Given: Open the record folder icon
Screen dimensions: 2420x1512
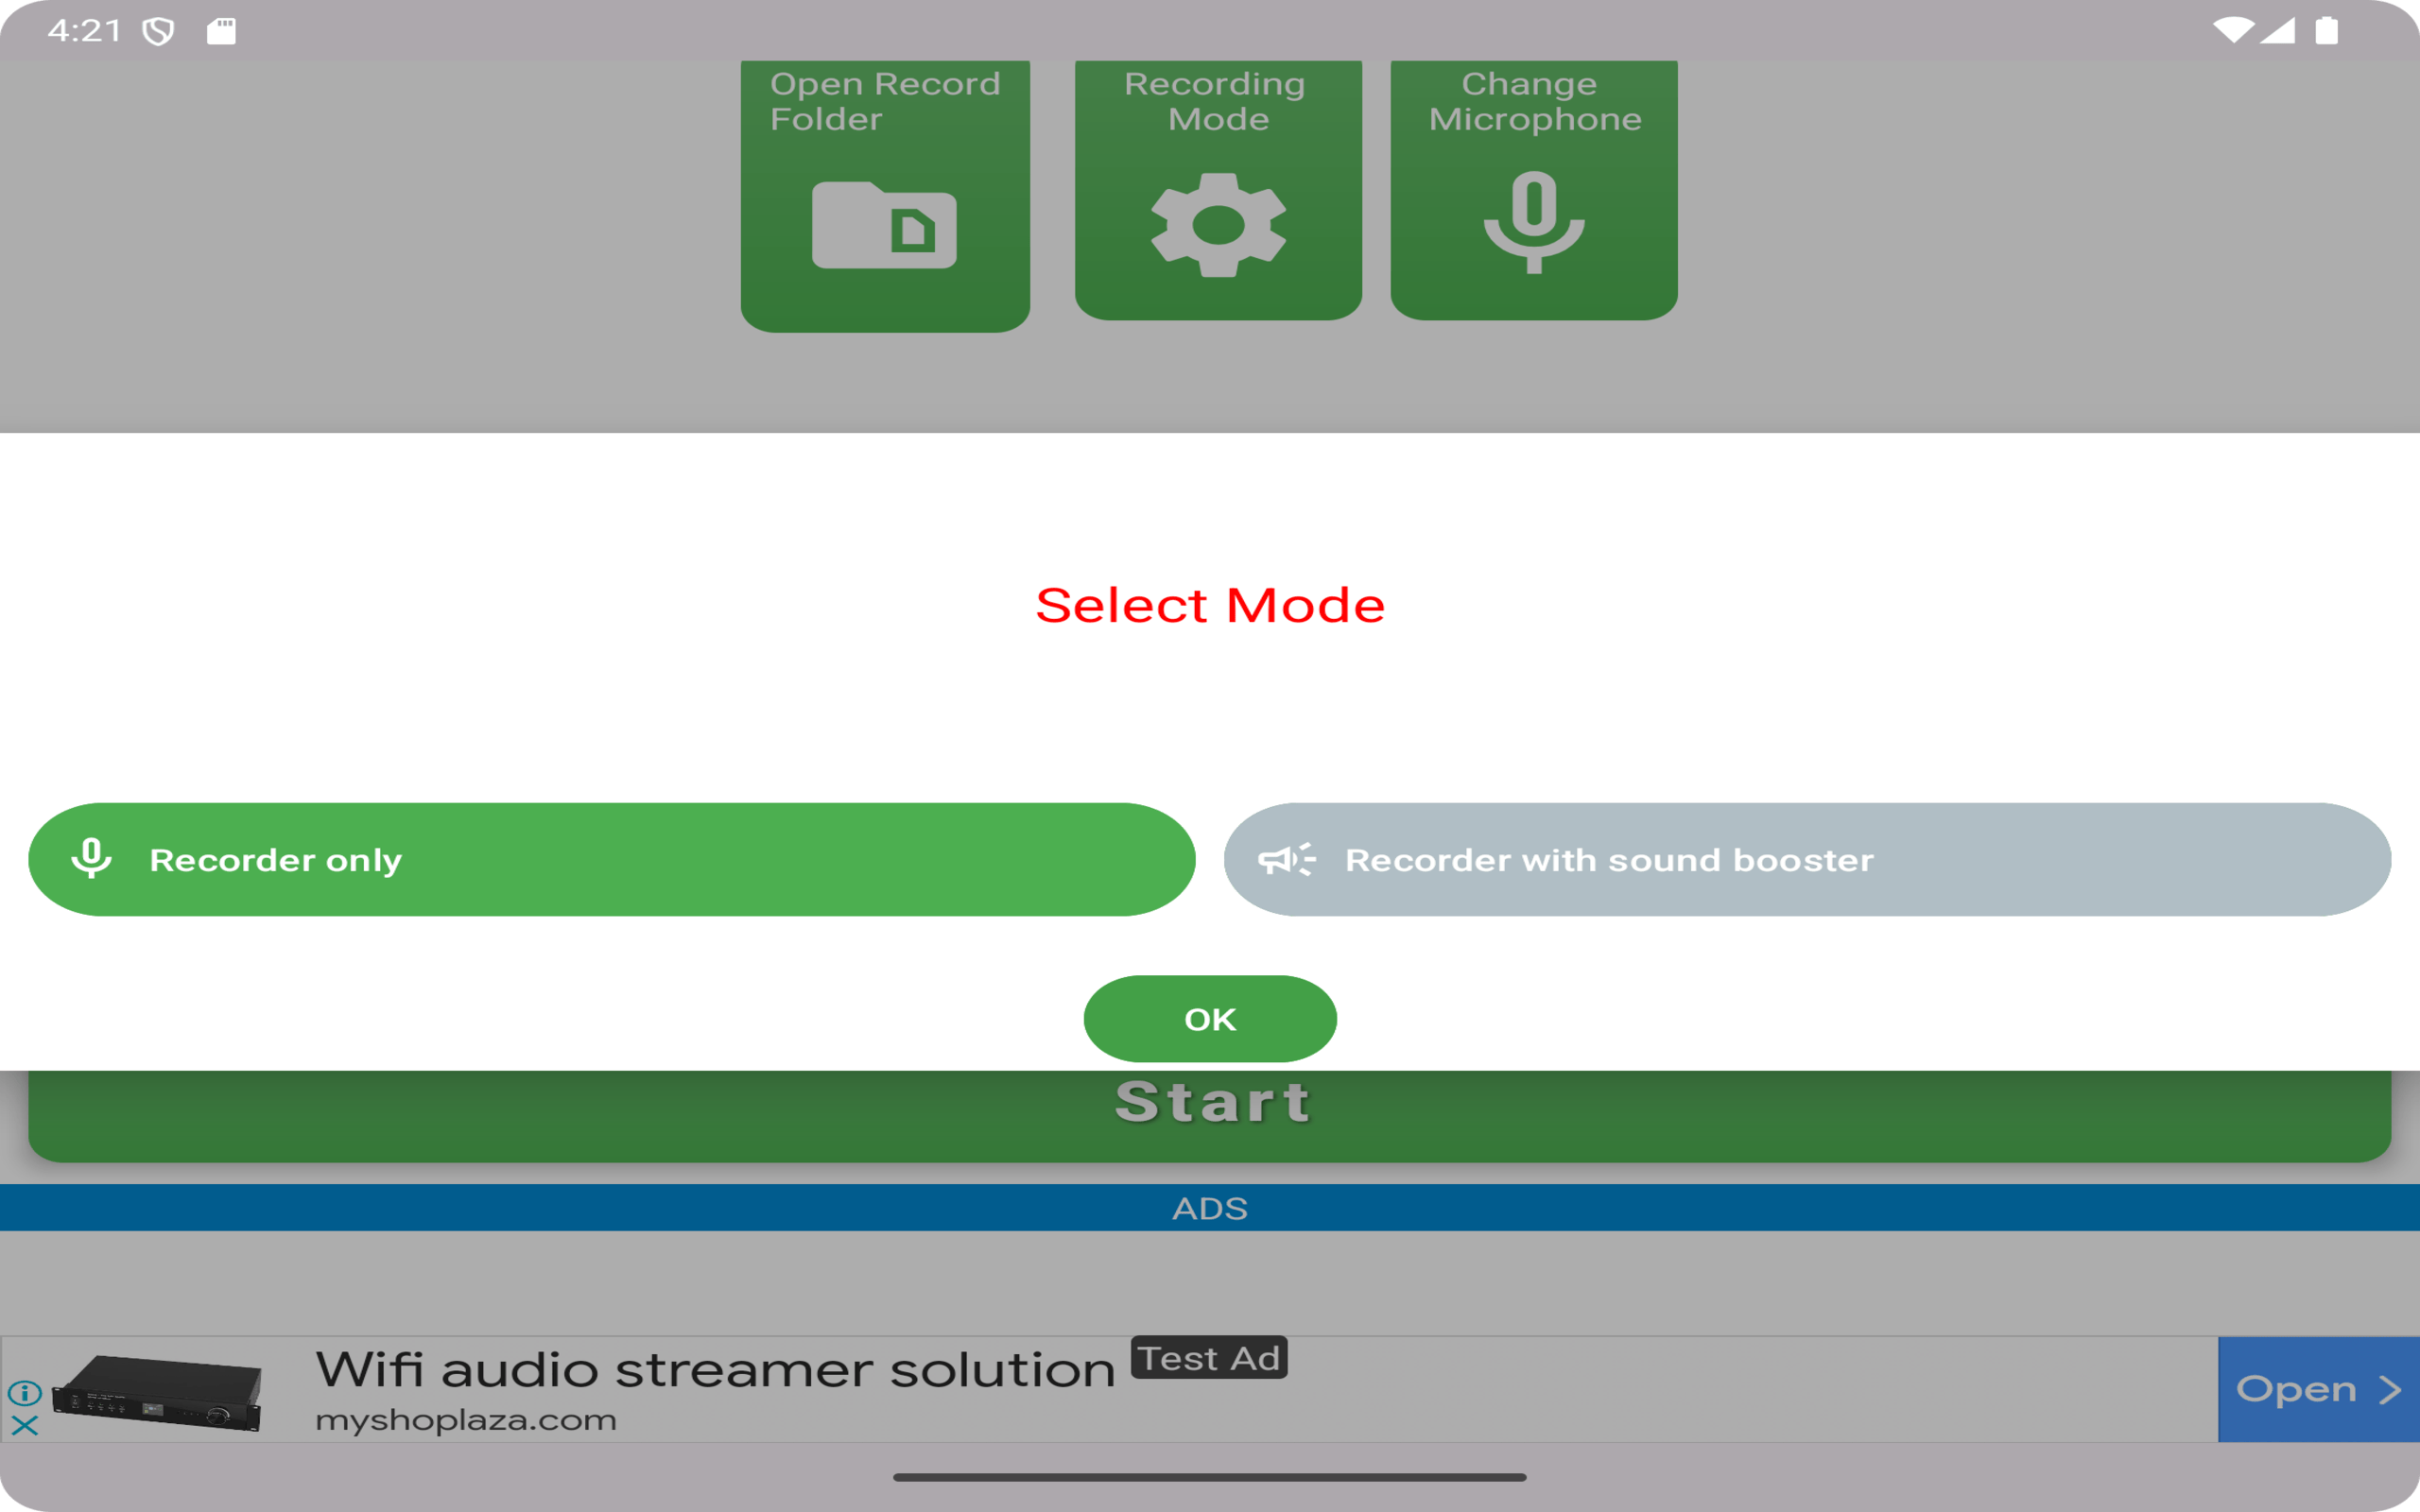Looking at the screenshot, I should [x=884, y=225].
